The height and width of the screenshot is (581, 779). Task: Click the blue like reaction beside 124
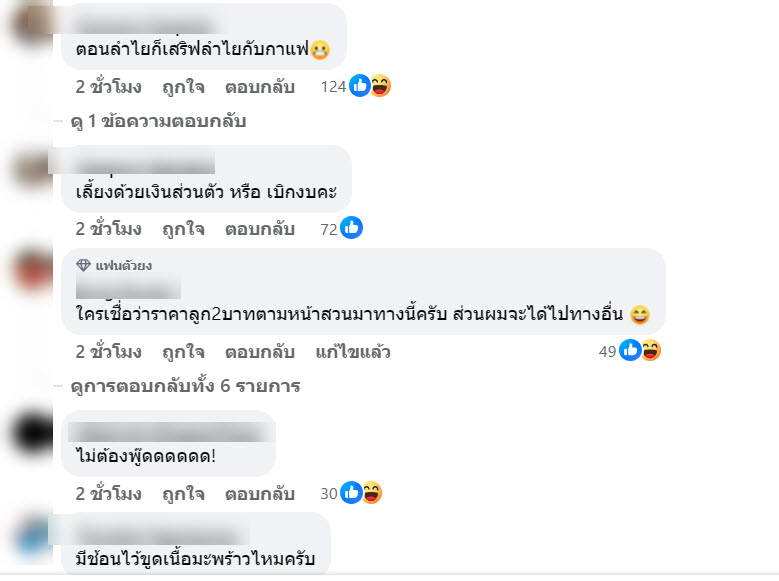click(x=359, y=87)
